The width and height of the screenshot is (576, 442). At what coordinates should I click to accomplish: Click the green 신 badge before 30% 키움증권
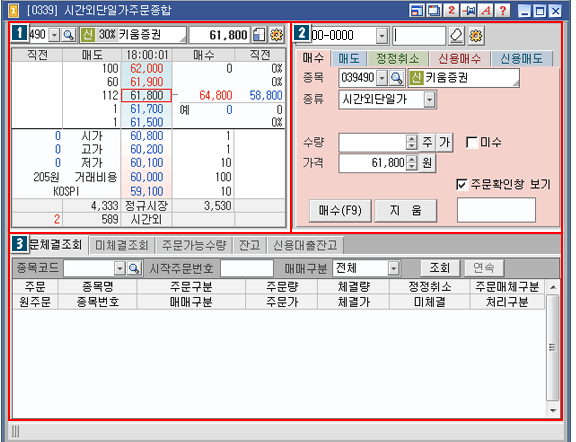point(88,35)
